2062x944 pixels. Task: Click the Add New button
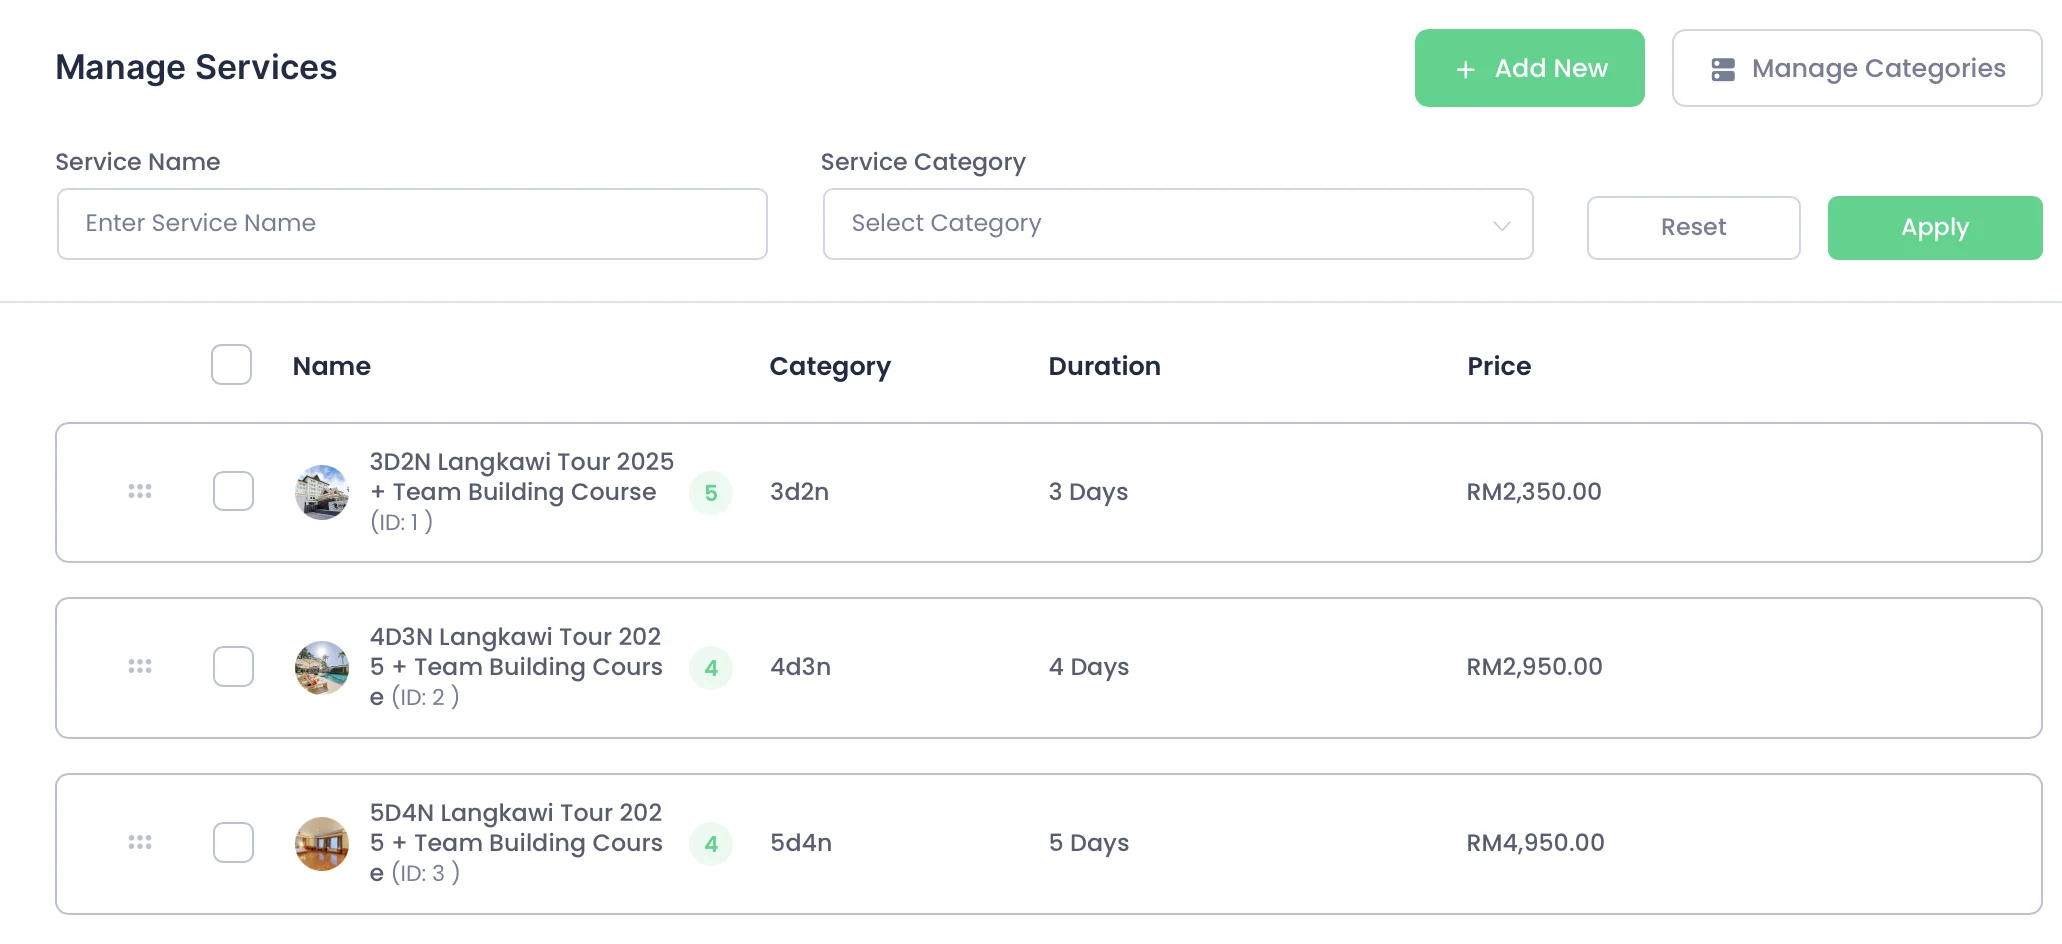[x=1529, y=68]
